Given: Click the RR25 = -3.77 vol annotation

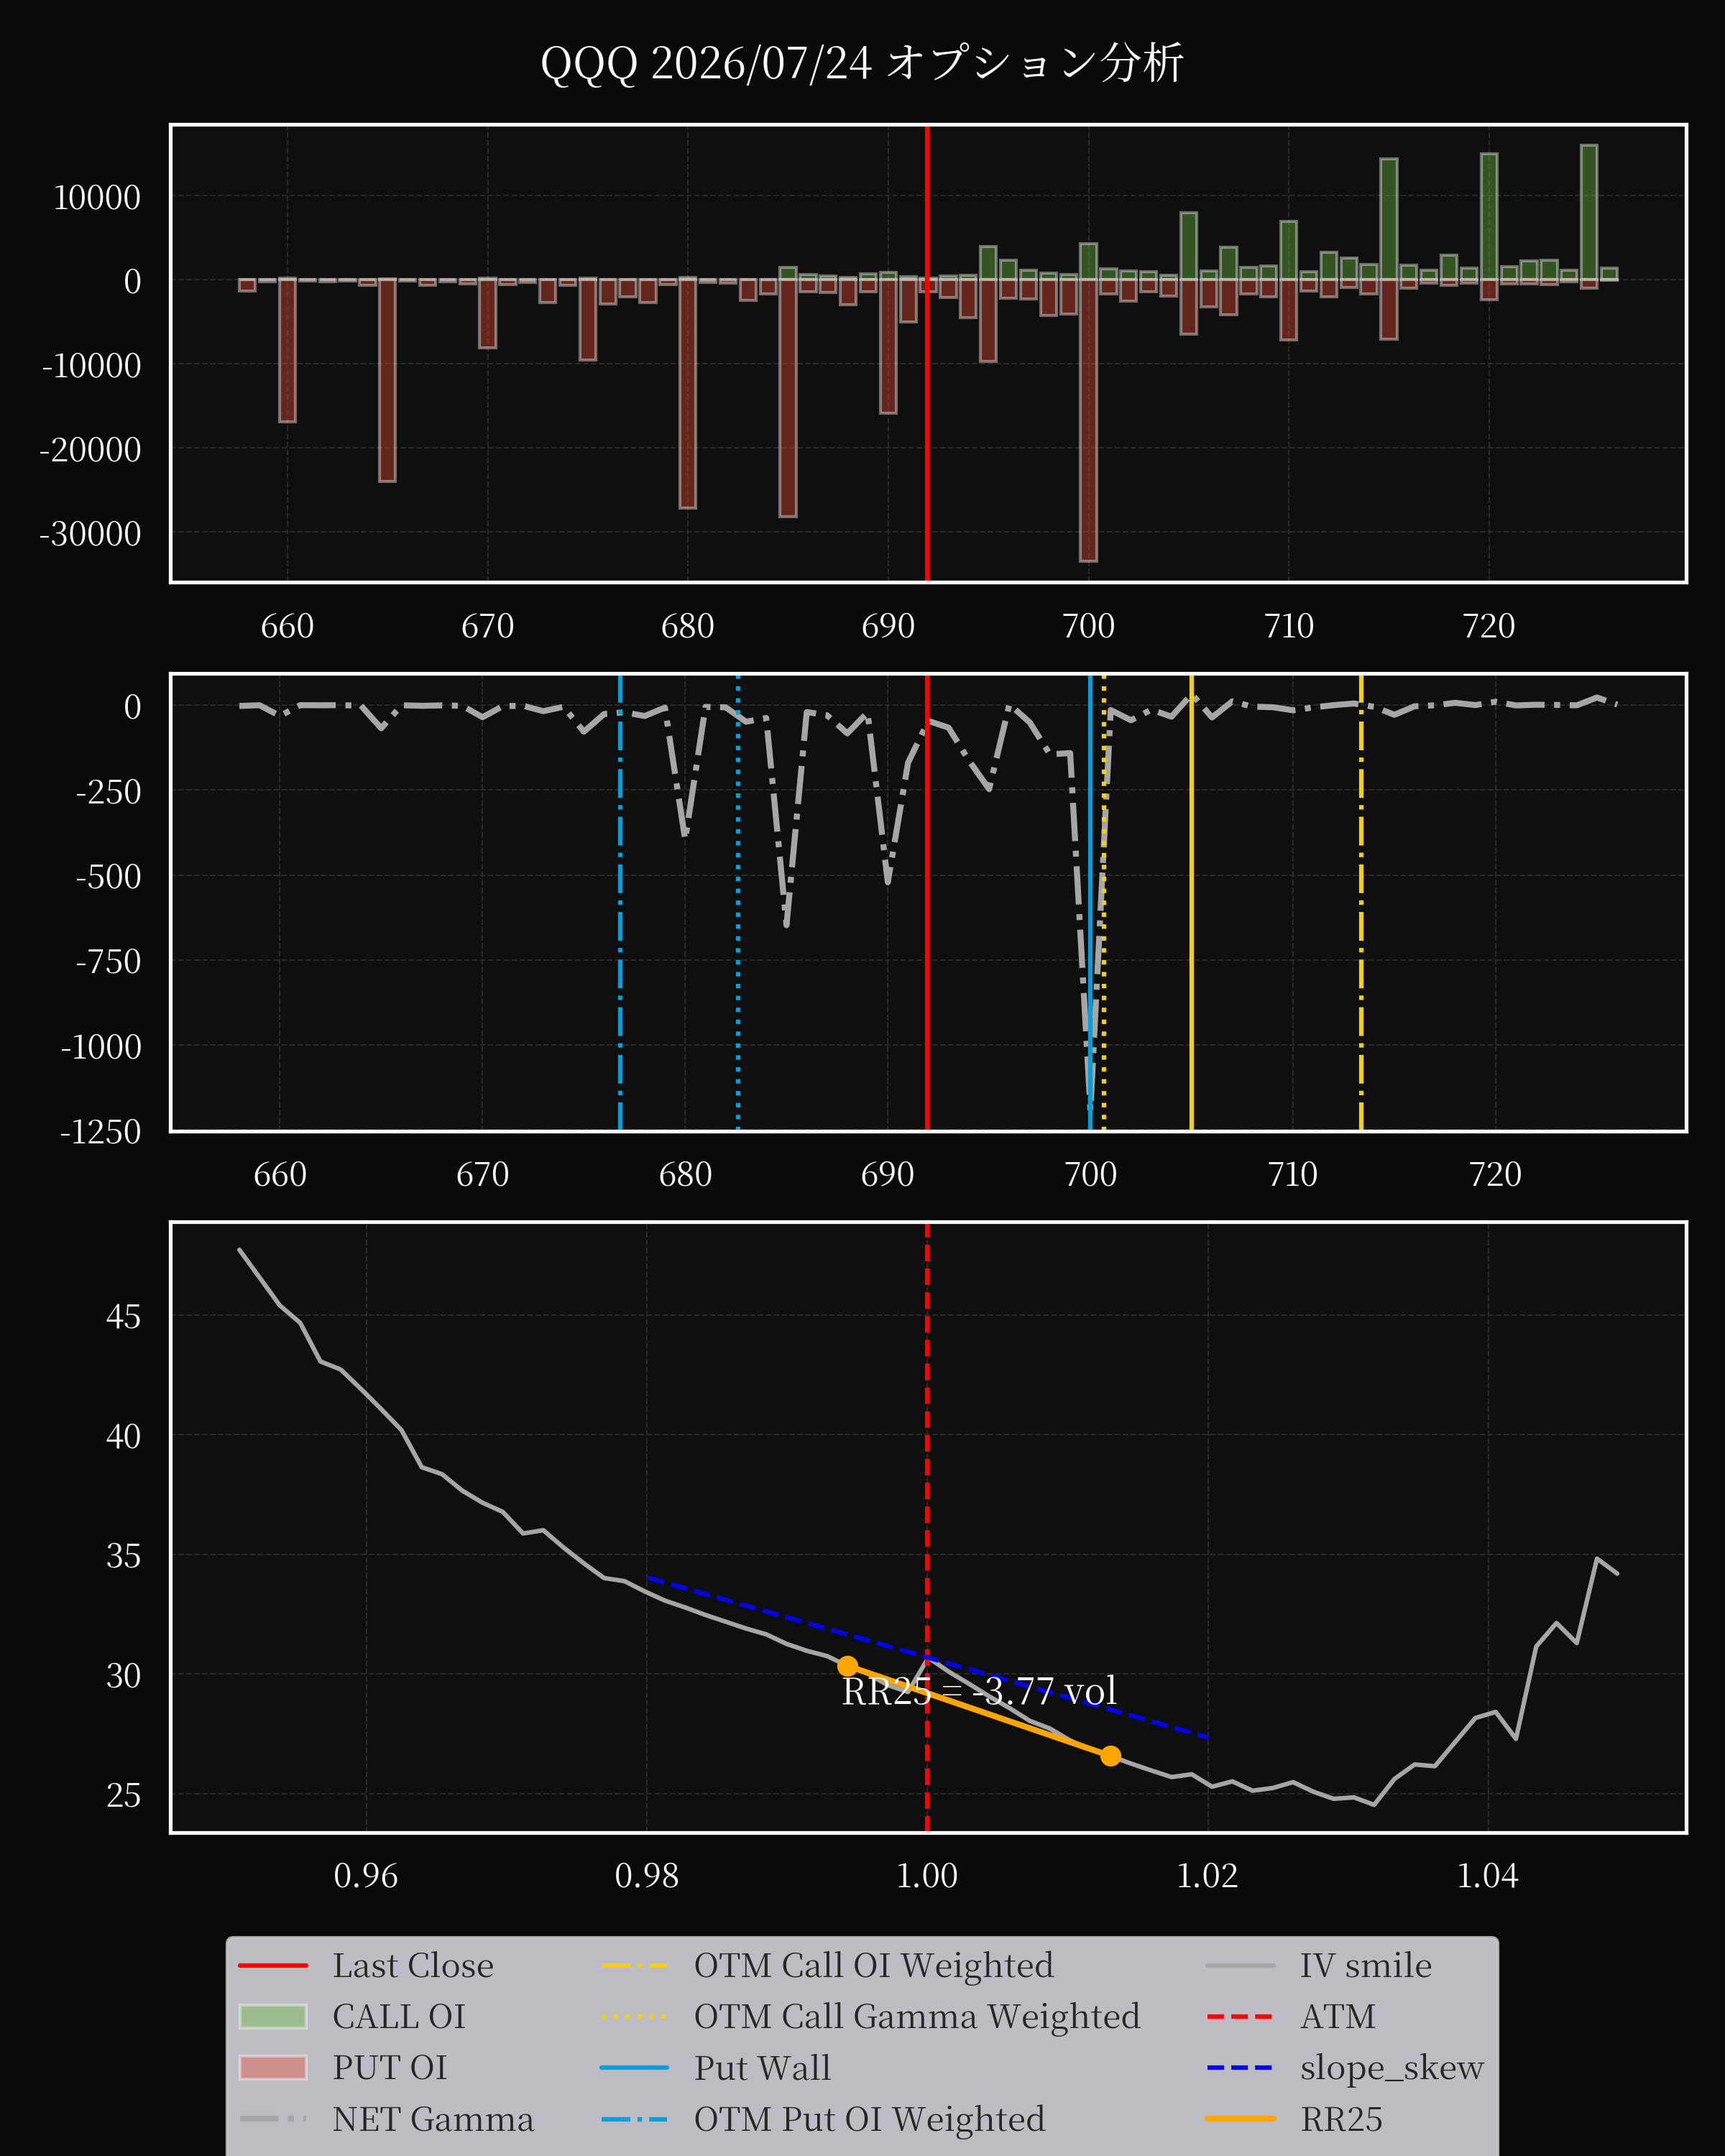Looking at the screenshot, I should (x=979, y=1691).
